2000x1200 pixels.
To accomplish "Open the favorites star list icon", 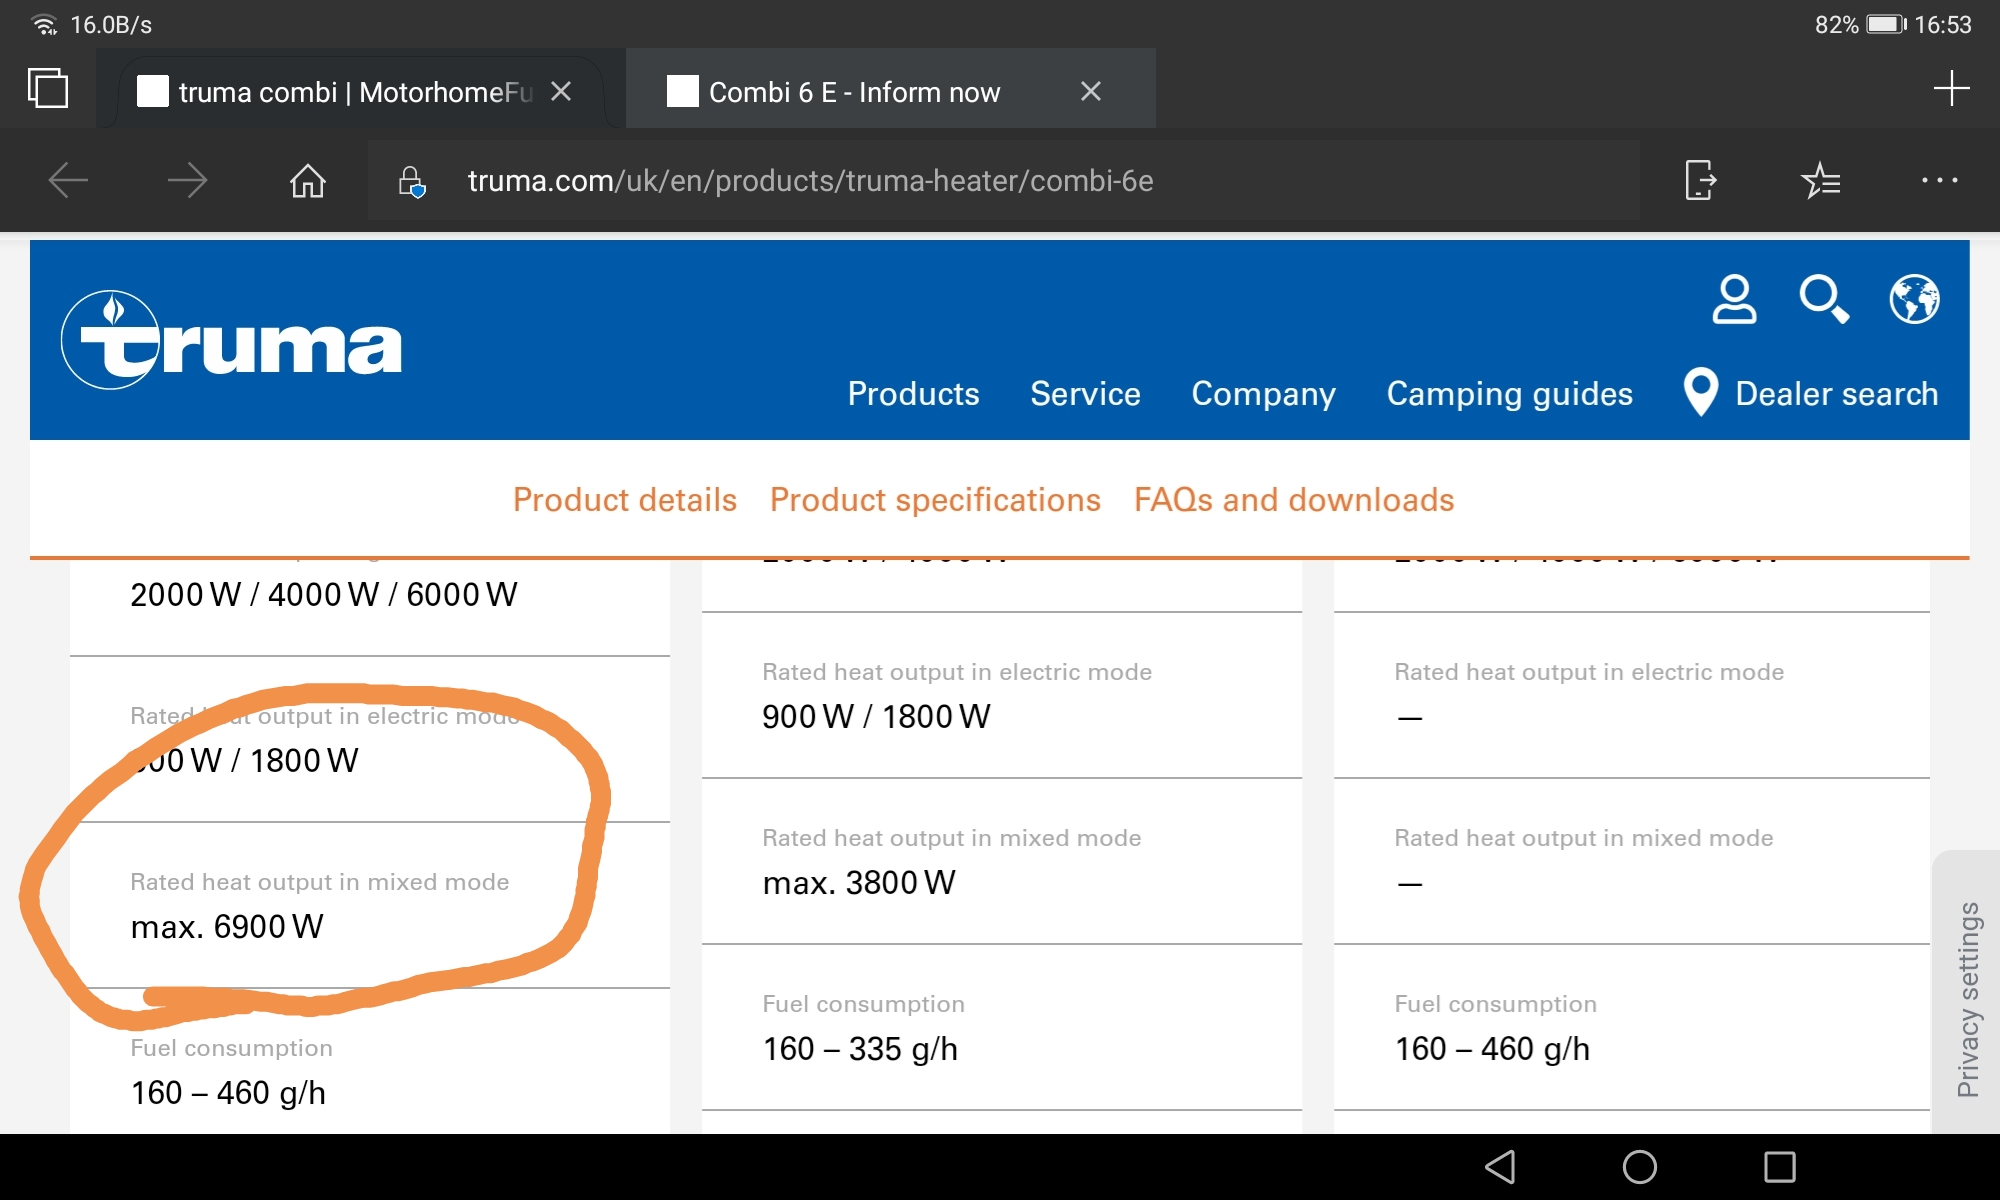I will coord(1820,181).
